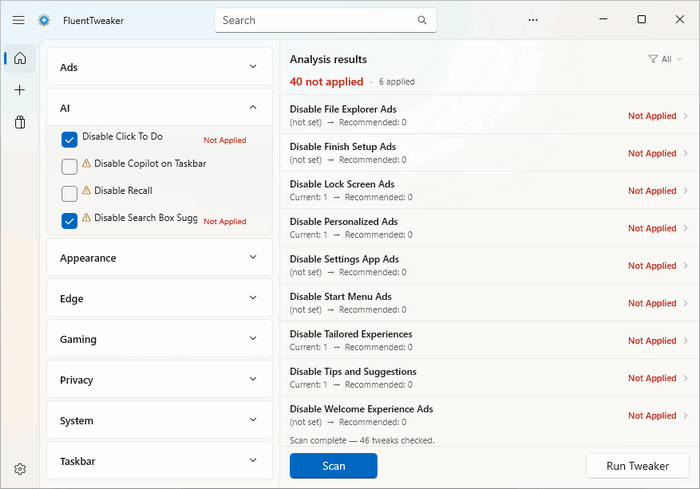The height and width of the screenshot is (489, 700).
Task: Expand the Appearance category
Action: 159,258
